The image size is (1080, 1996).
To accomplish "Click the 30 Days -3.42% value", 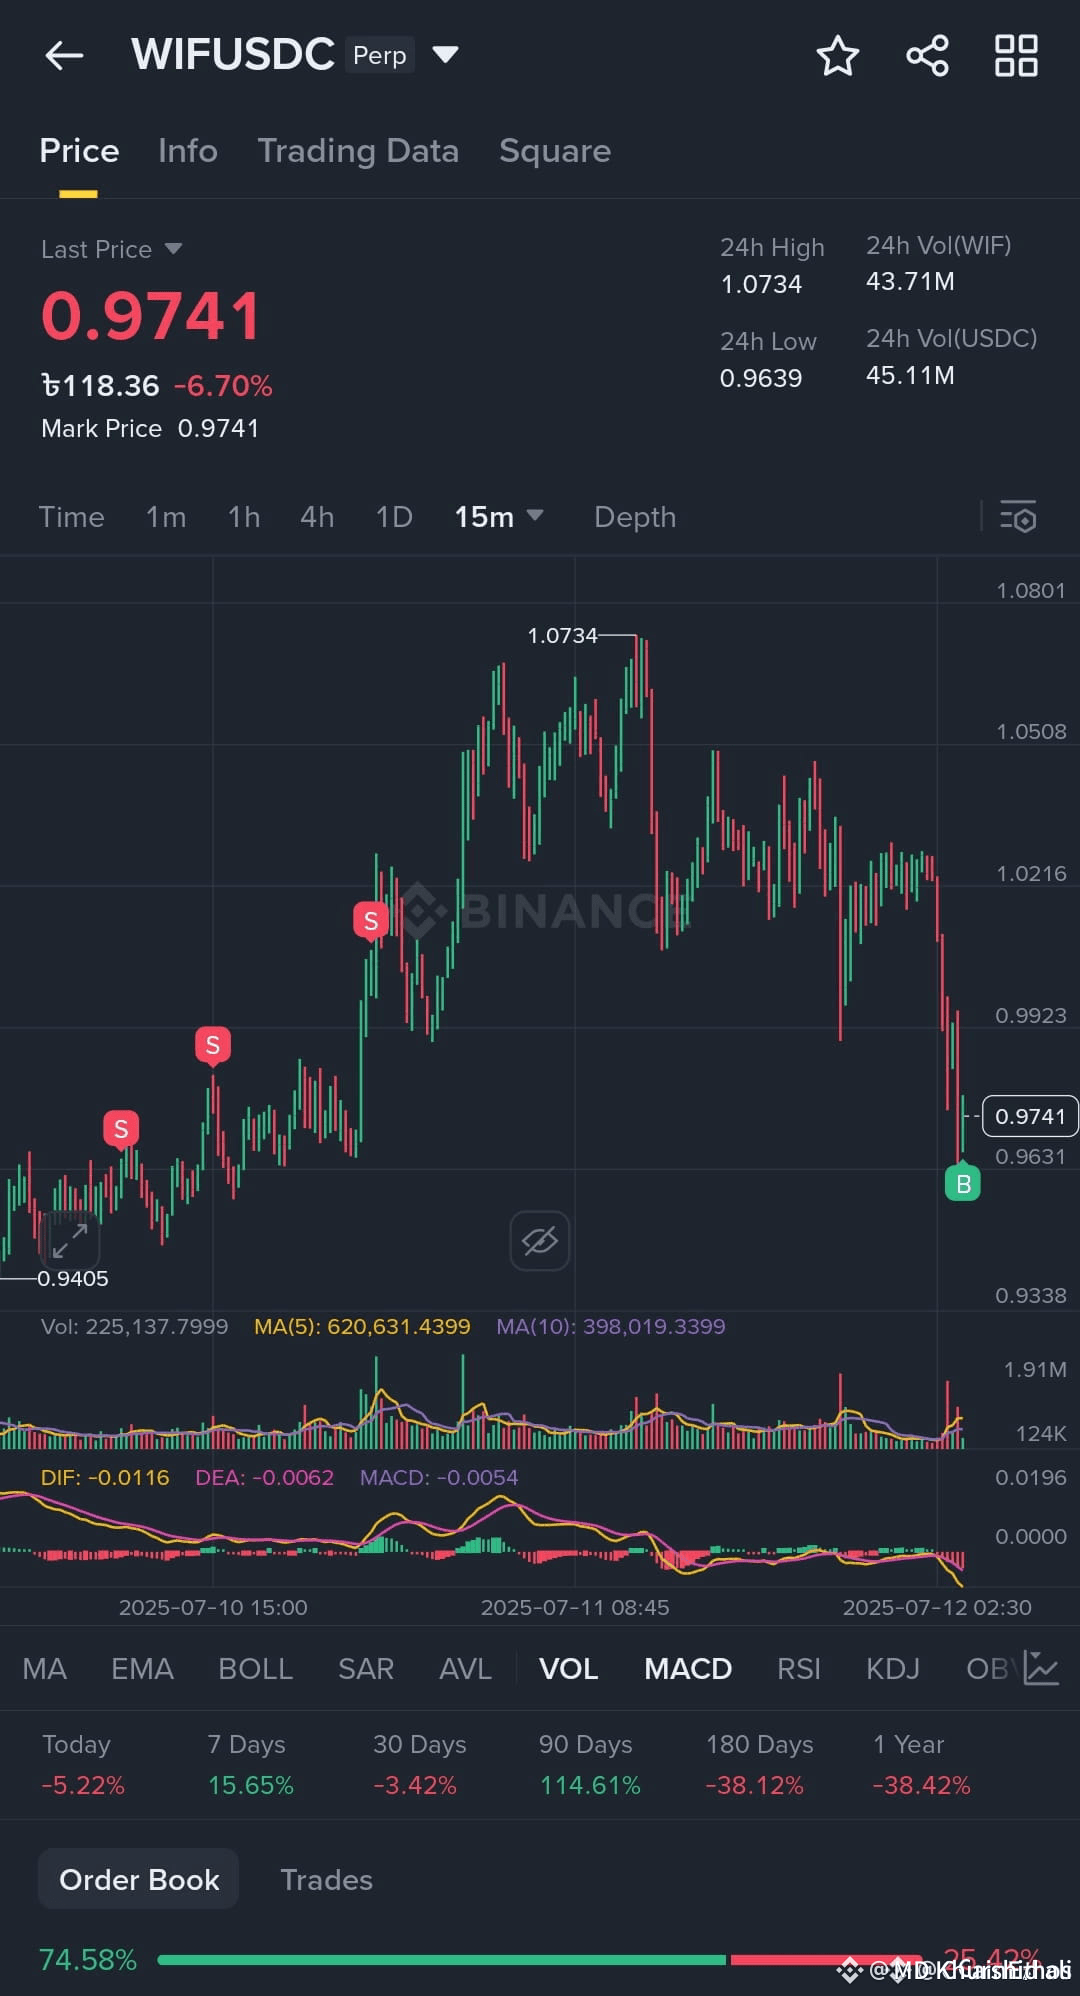I will coord(415,1785).
